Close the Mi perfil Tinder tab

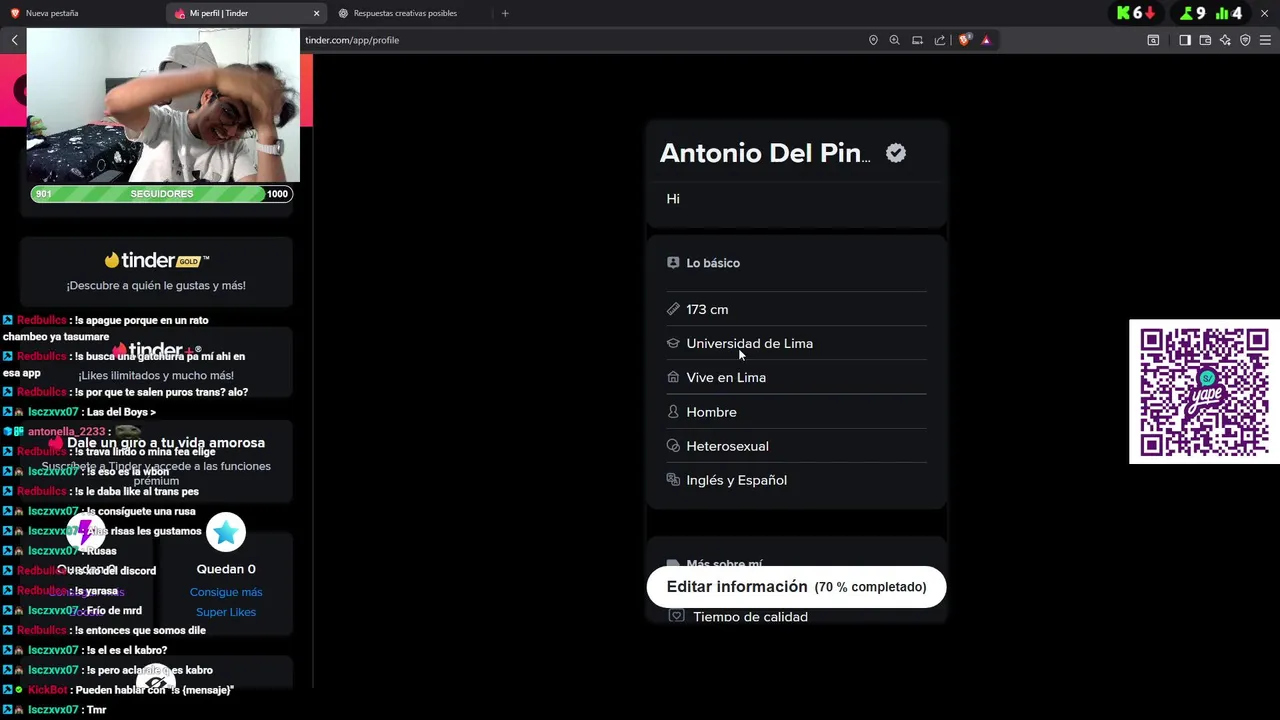pyautogui.click(x=316, y=13)
